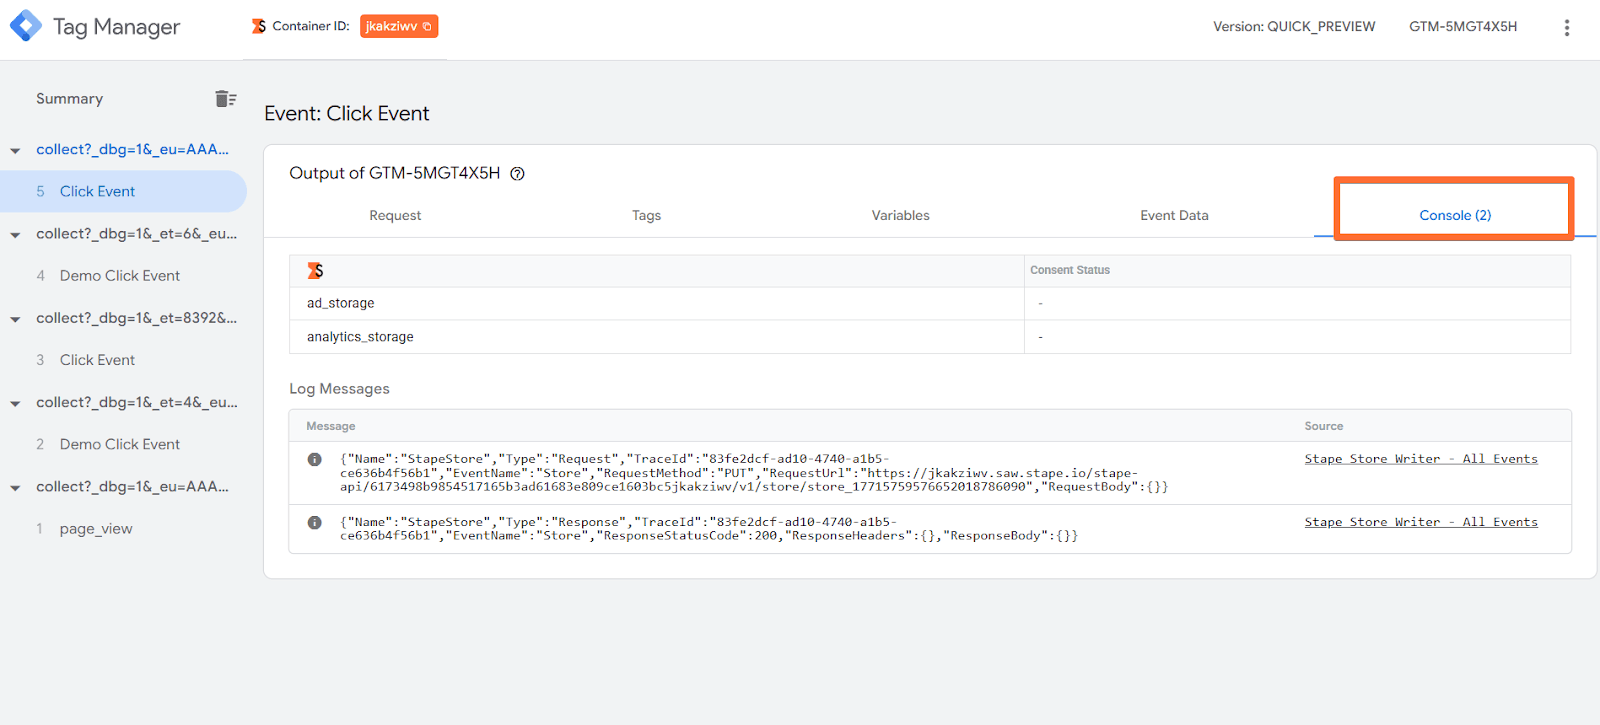Click info icon on the Response log message
Image resolution: width=1600 pixels, height=725 pixels.
pos(315,523)
